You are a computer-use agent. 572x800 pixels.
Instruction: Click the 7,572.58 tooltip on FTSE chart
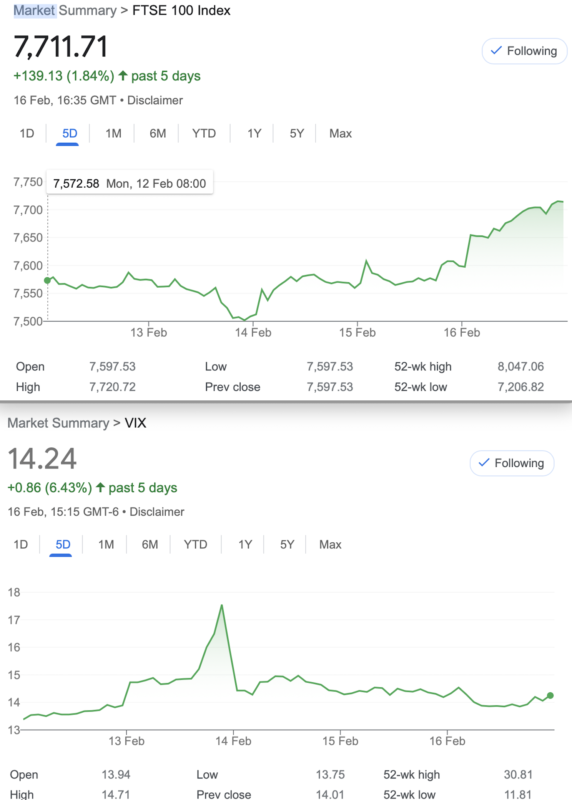[x=130, y=184]
